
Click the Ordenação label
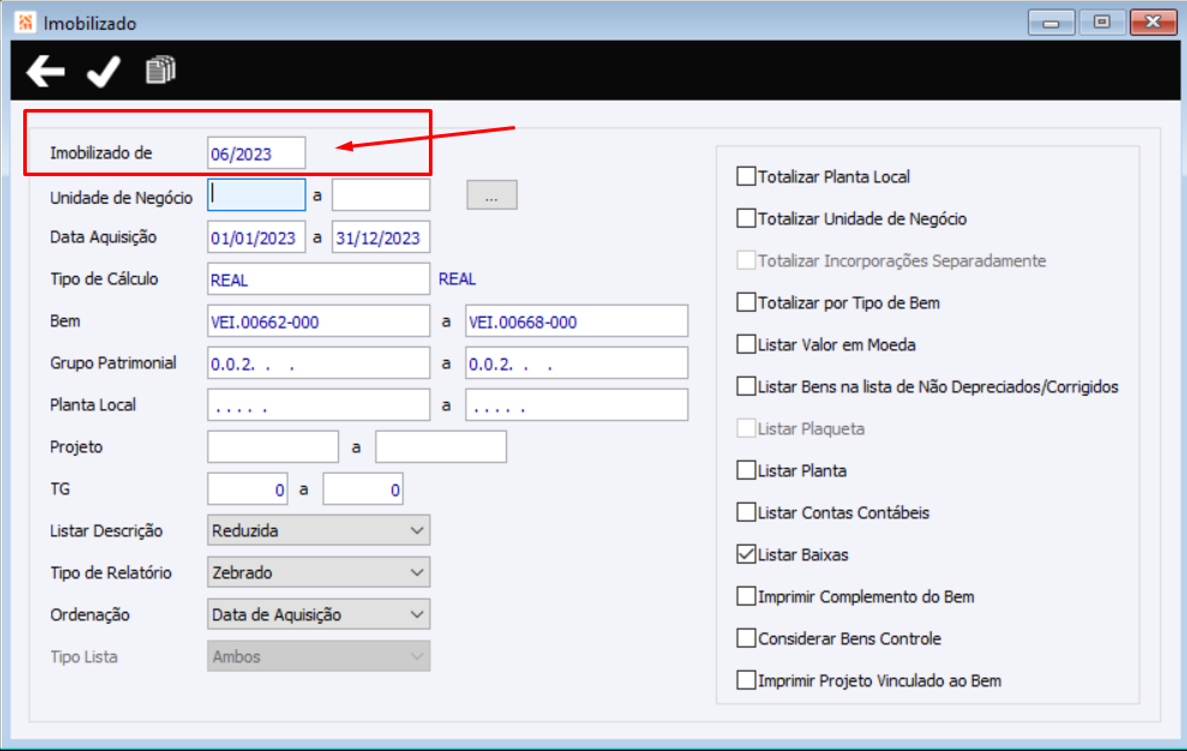click(89, 615)
